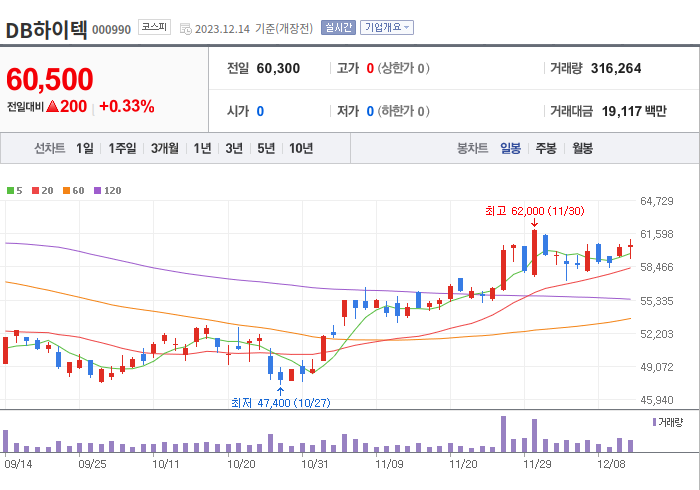Click the tall red 11/30 high candlestick
700x490 pixels.
point(534,253)
